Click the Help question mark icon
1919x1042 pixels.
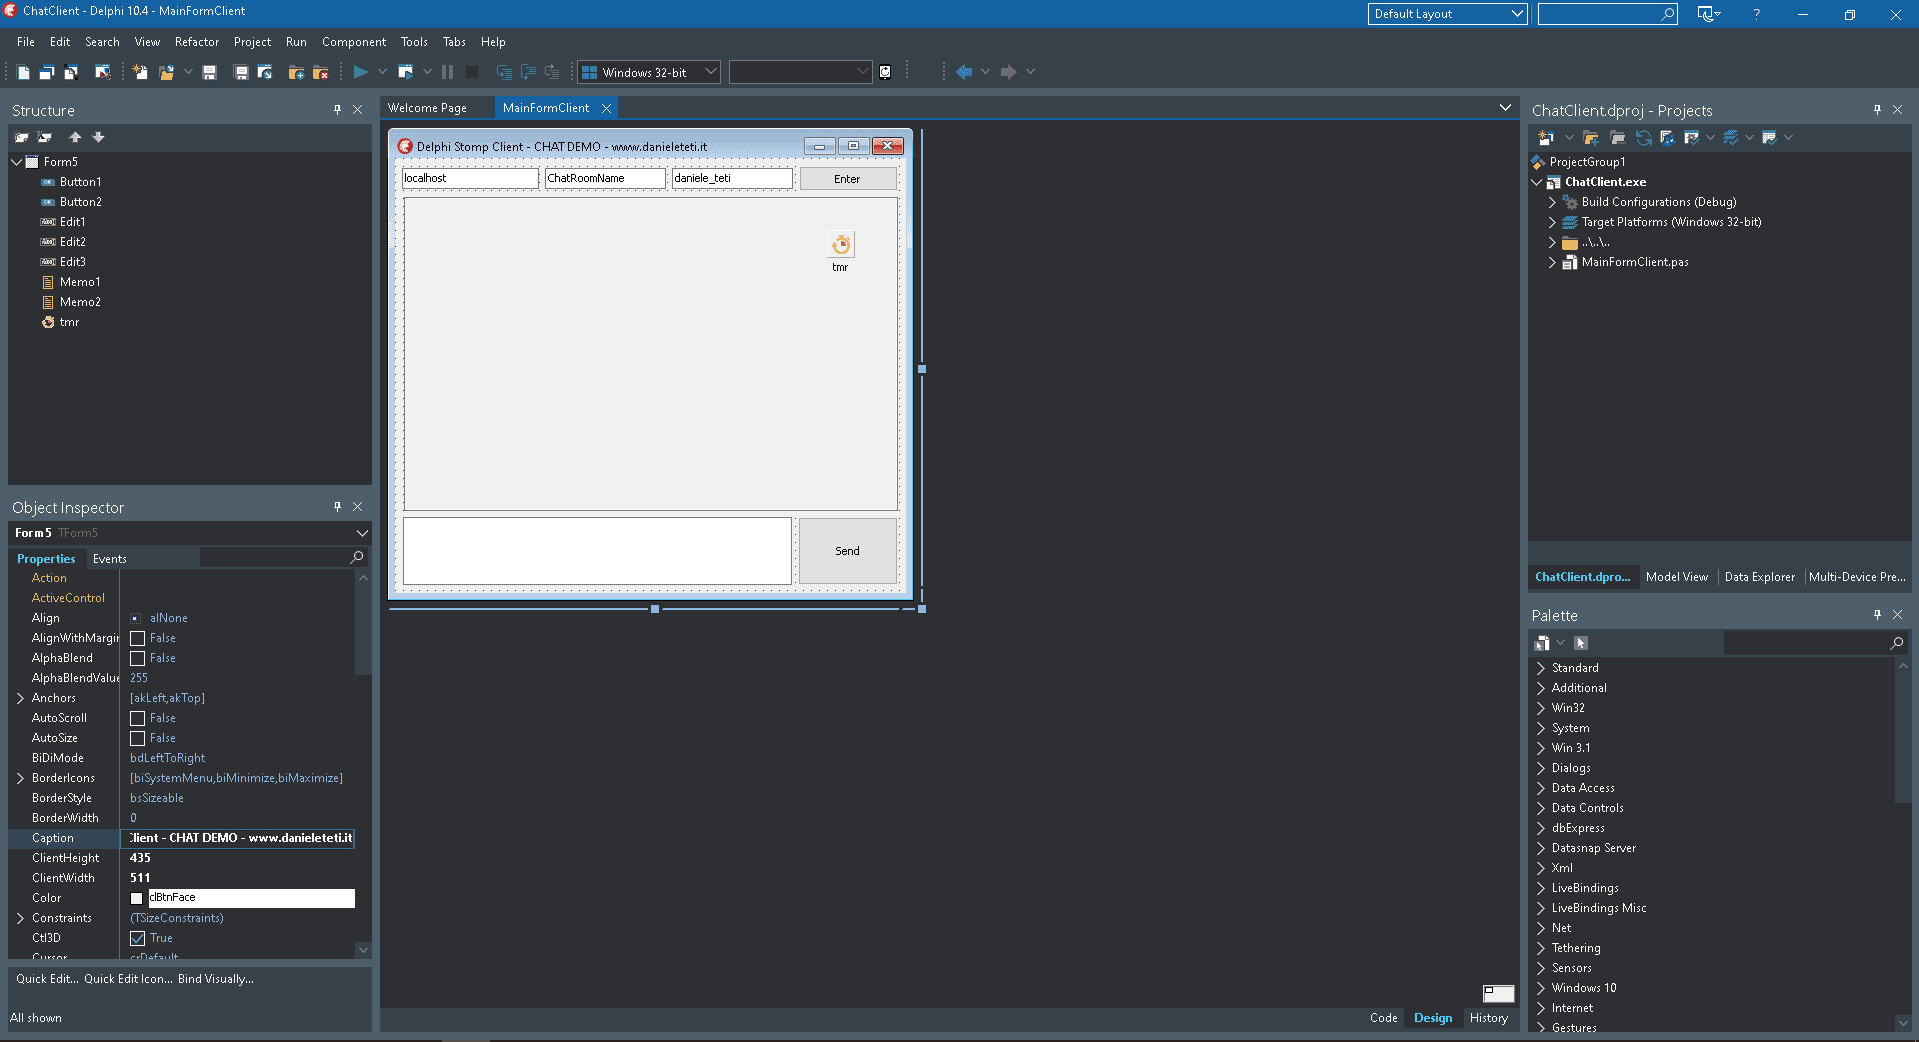tap(1757, 14)
